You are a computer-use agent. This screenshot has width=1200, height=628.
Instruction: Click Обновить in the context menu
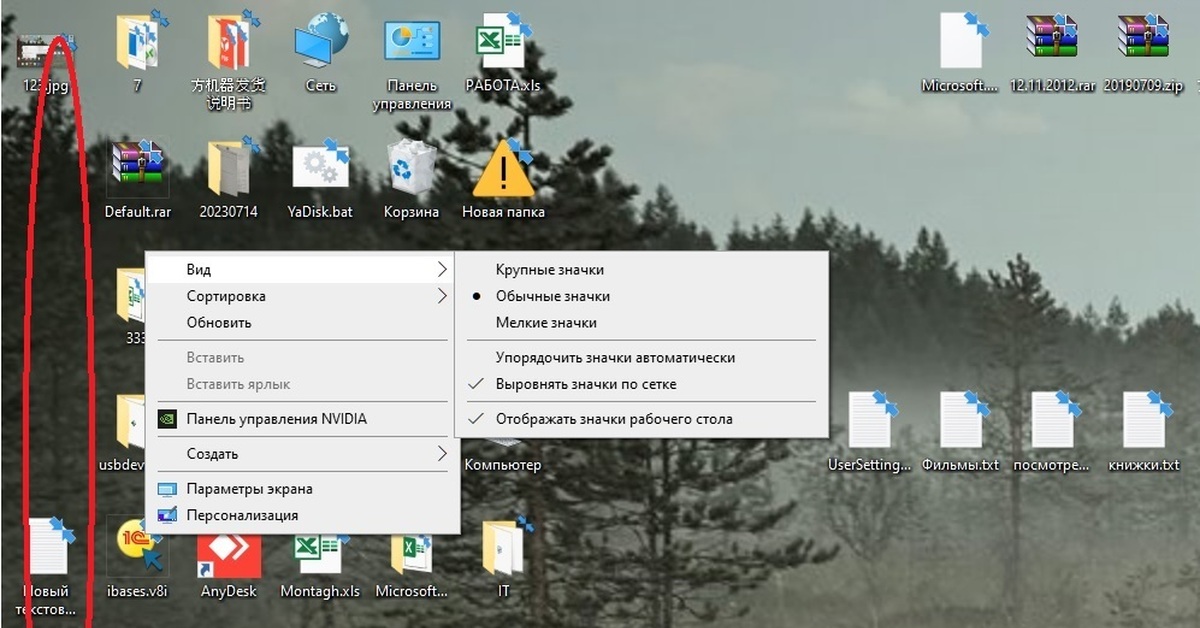[x=219, y=323]
